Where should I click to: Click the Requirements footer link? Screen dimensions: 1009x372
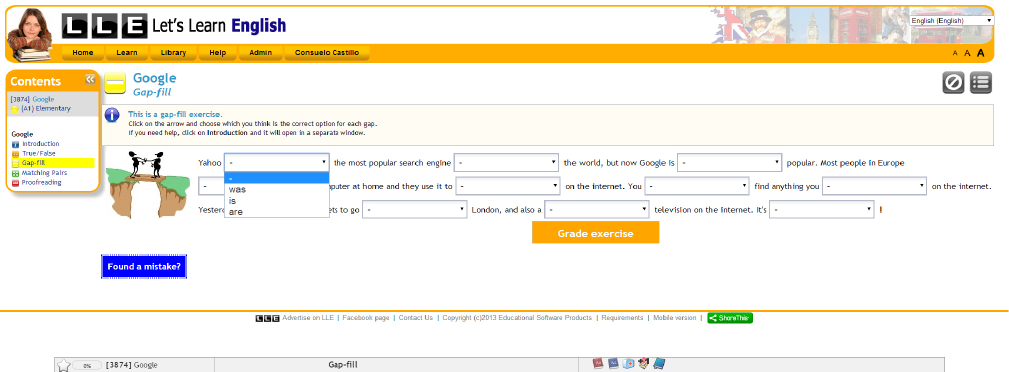622,318
